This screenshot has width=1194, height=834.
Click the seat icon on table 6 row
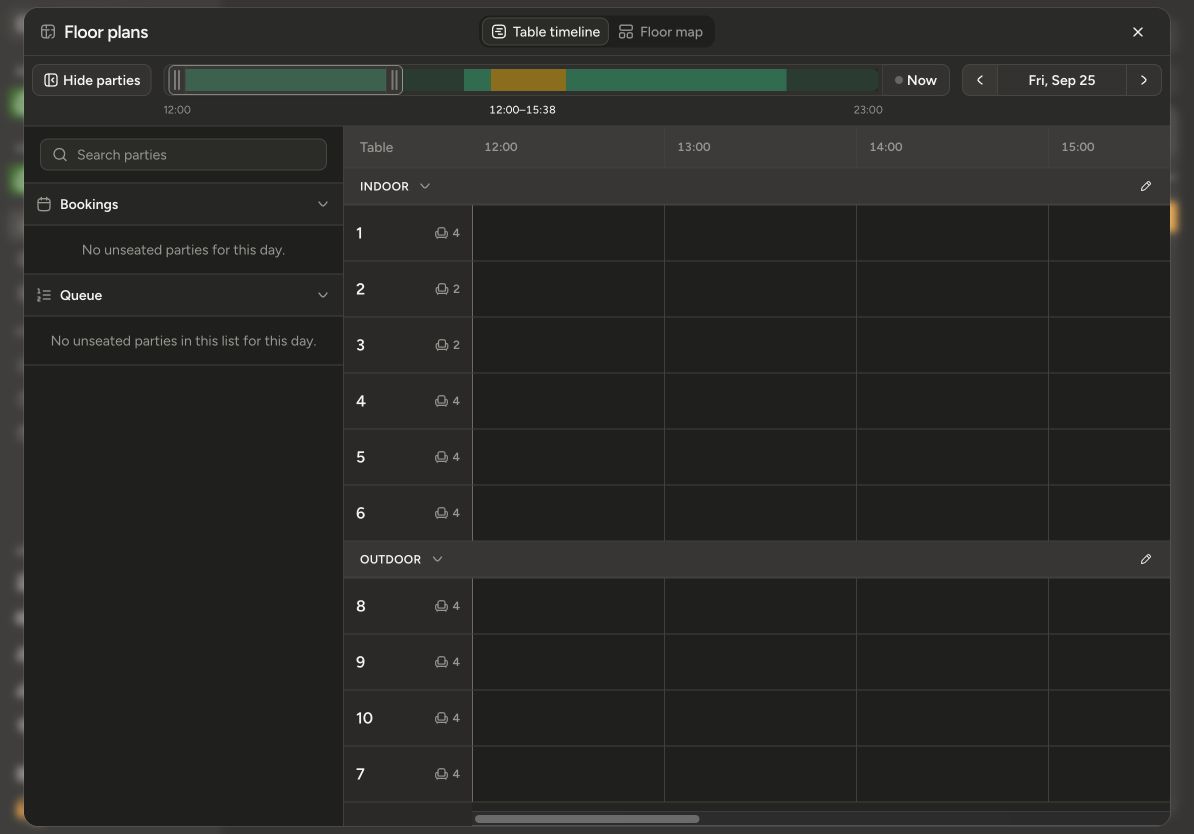pos(441,513)
